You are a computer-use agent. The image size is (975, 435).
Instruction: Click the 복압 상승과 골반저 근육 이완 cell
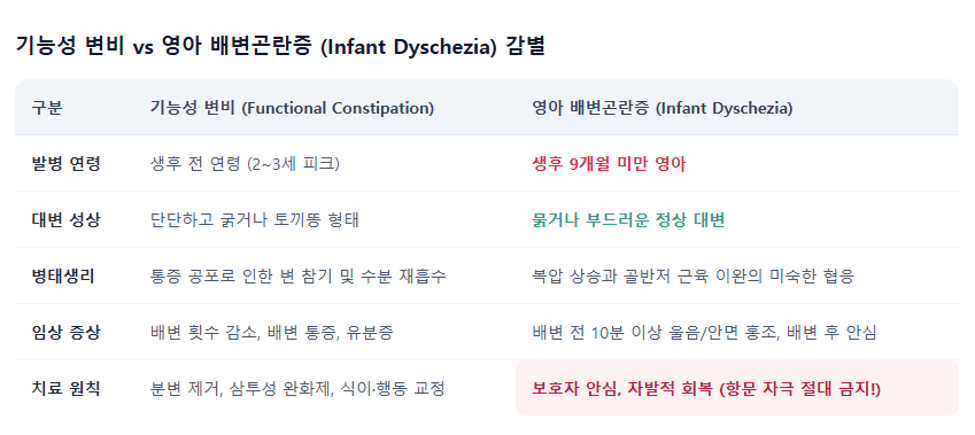(x=693, y=276)
